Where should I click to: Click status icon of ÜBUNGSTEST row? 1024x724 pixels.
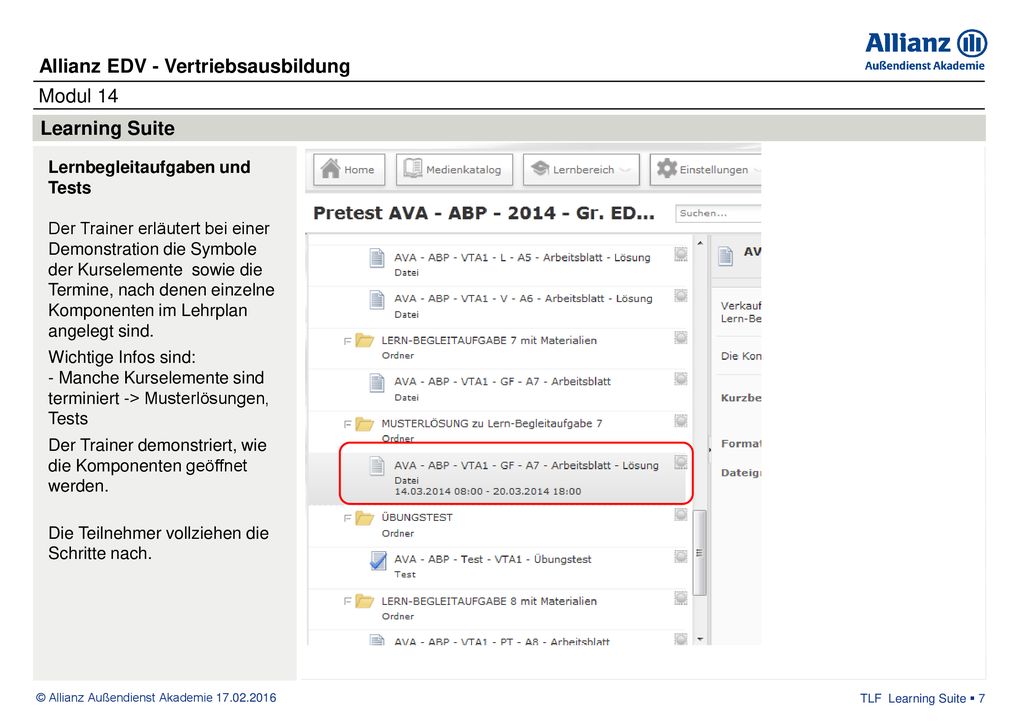pyautogui.click(x=680, y=514)
